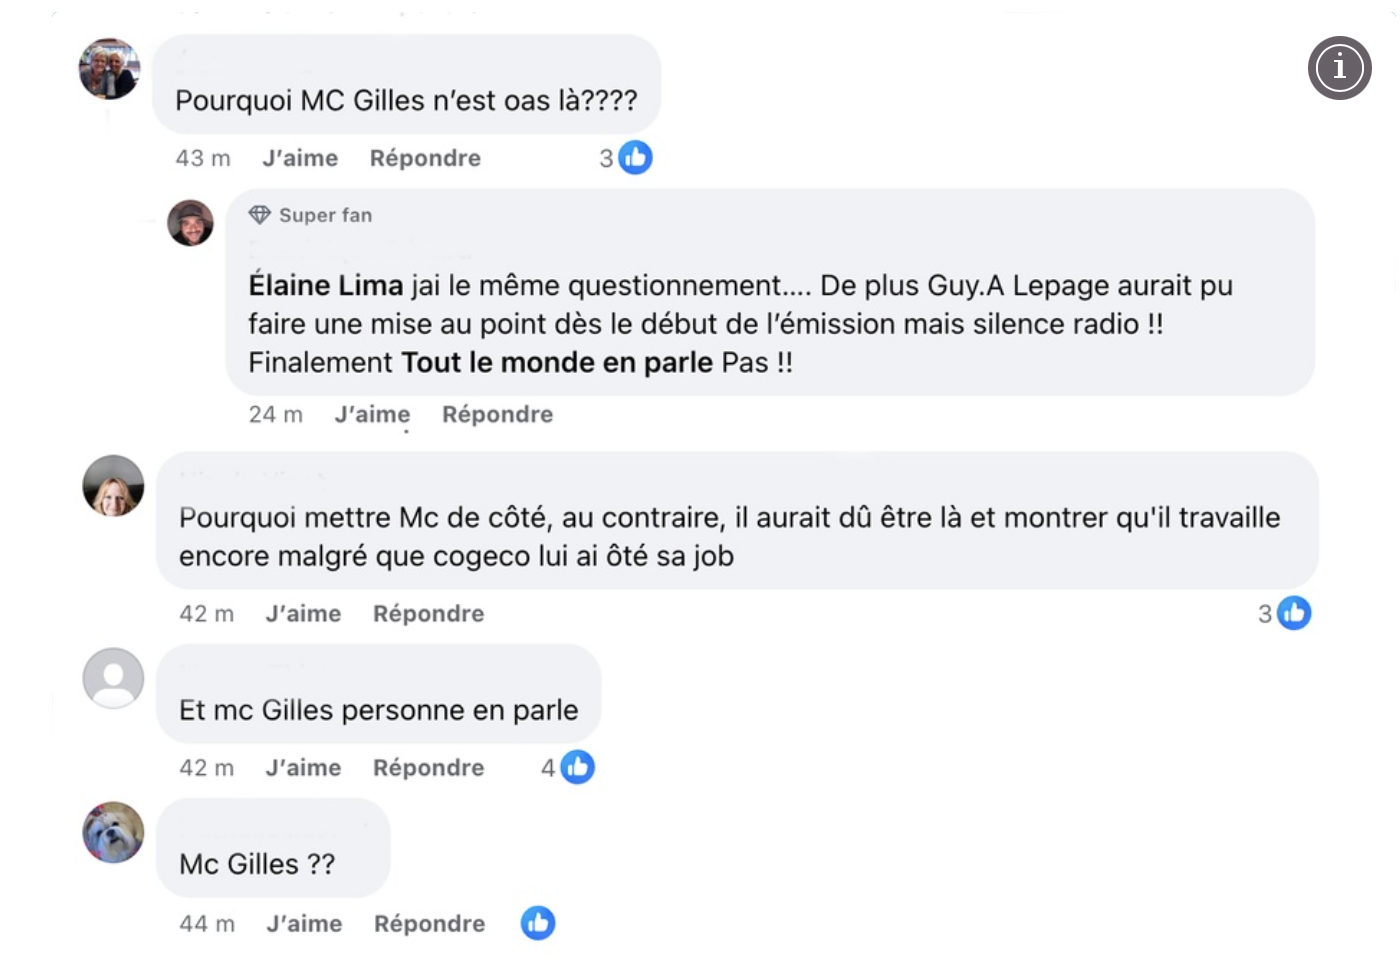The image size is (1400, 962).
Task: Click the thumbs-up reaction on 'Mc Gilles ??' comment
Action: (x=538, y=923)
